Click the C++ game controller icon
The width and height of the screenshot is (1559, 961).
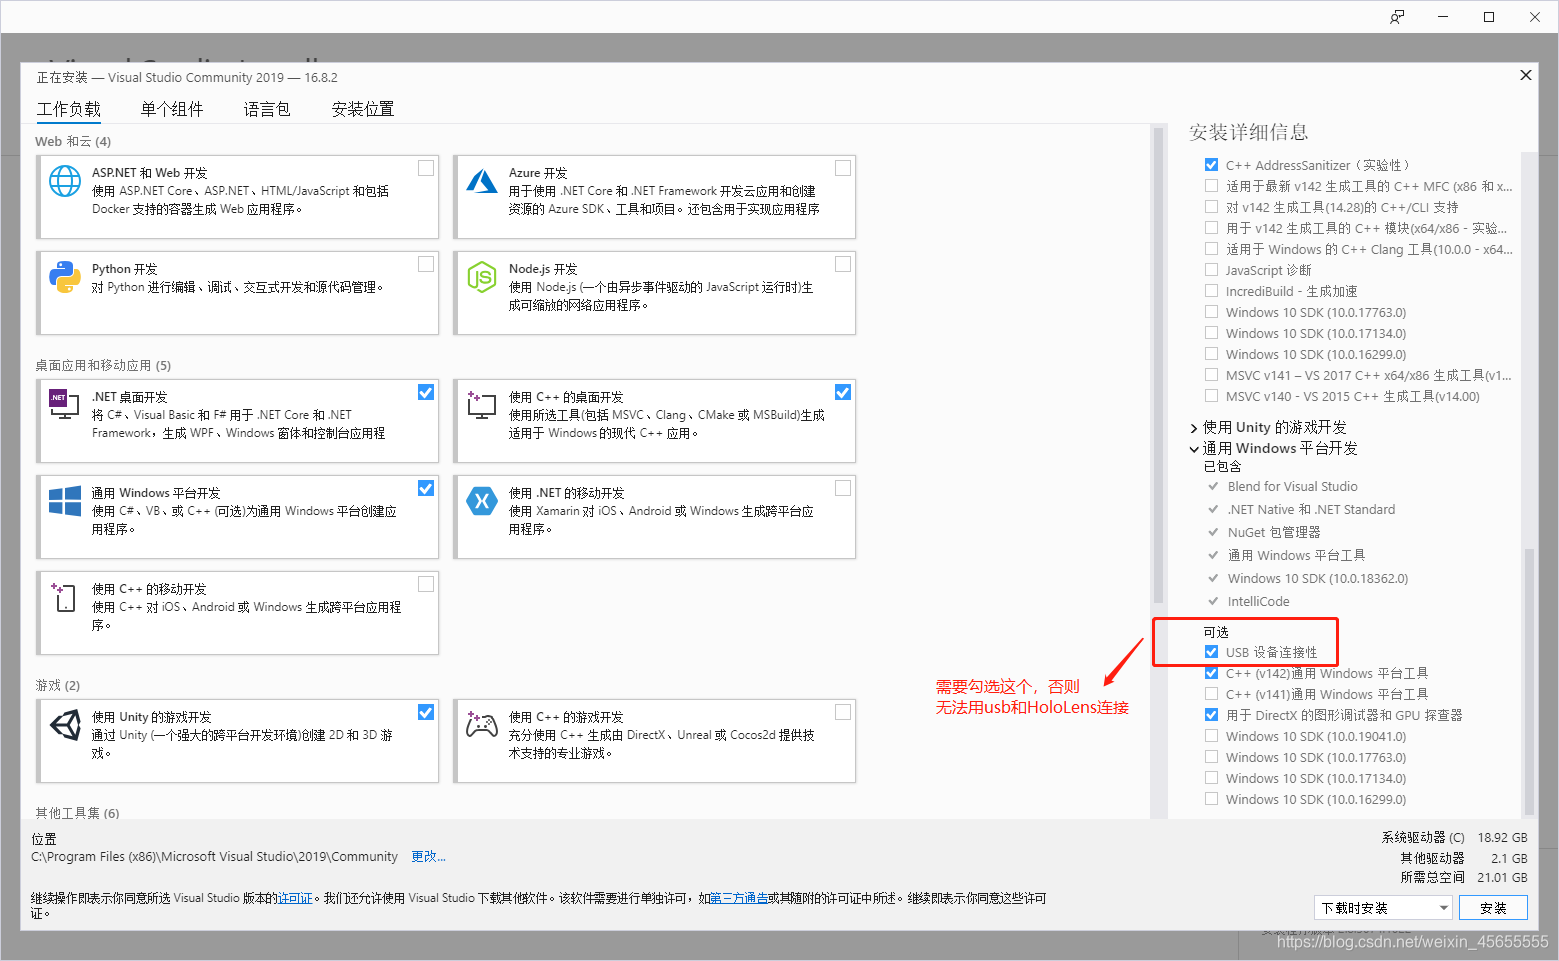[482, 725]
